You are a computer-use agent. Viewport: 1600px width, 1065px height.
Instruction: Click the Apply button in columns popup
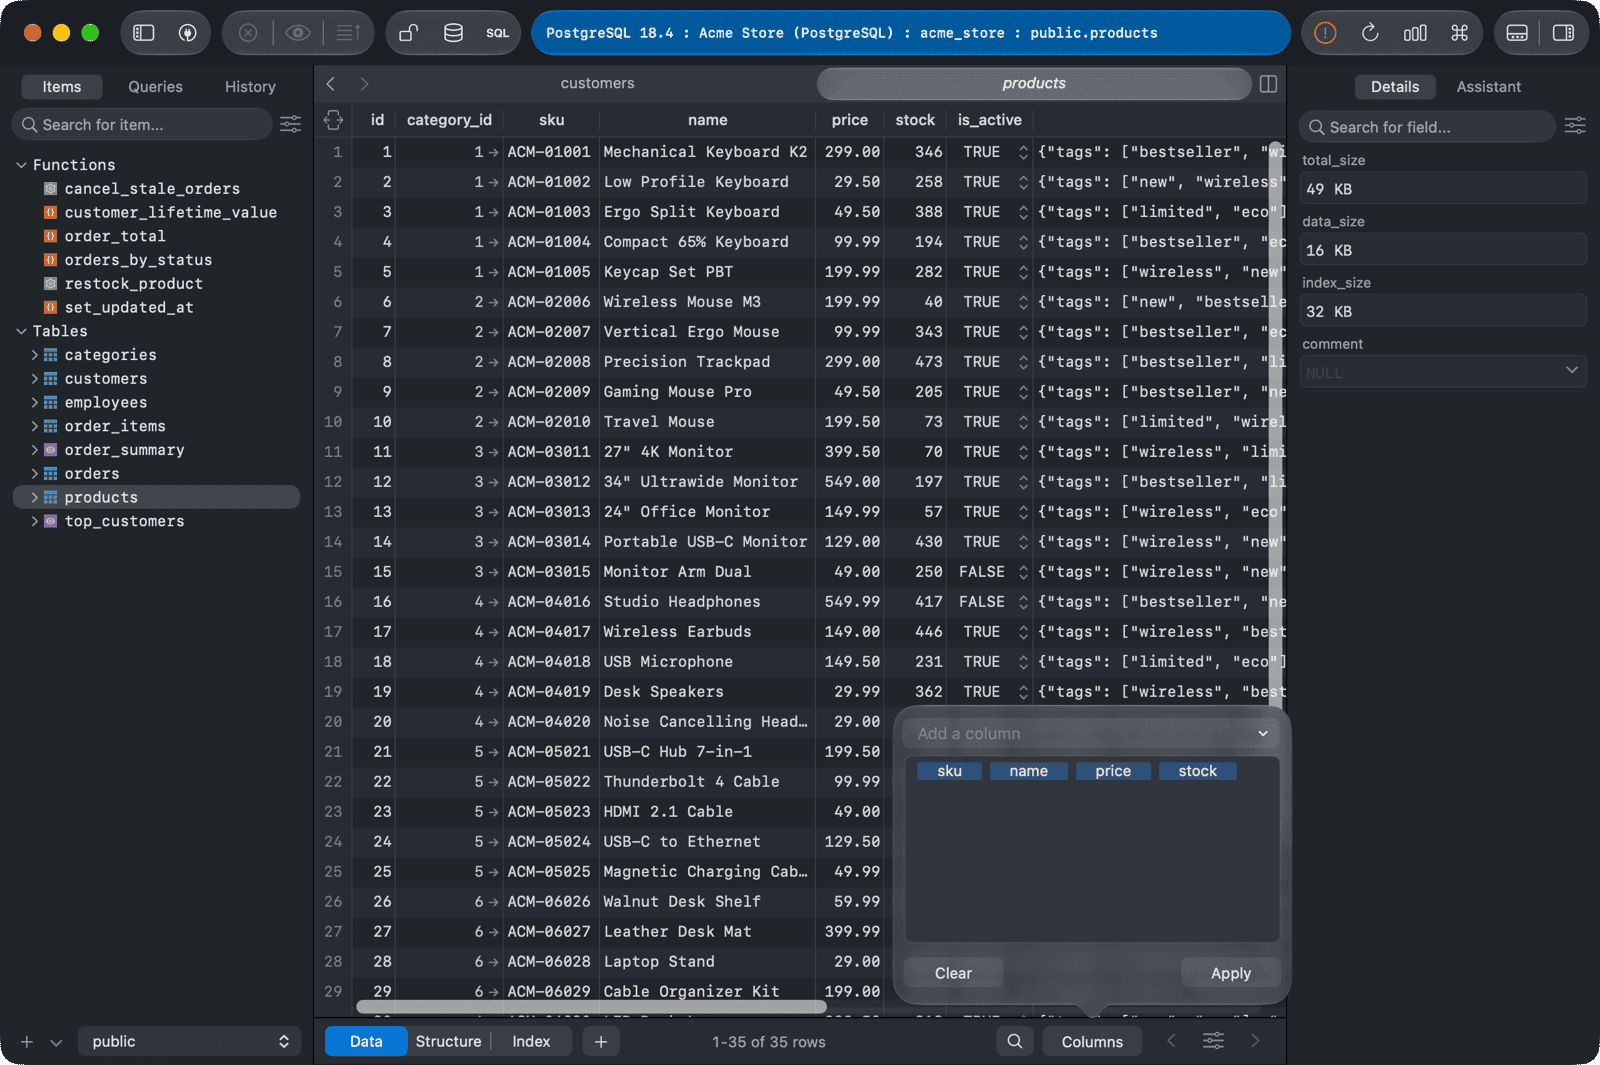tap(1230, 973)
